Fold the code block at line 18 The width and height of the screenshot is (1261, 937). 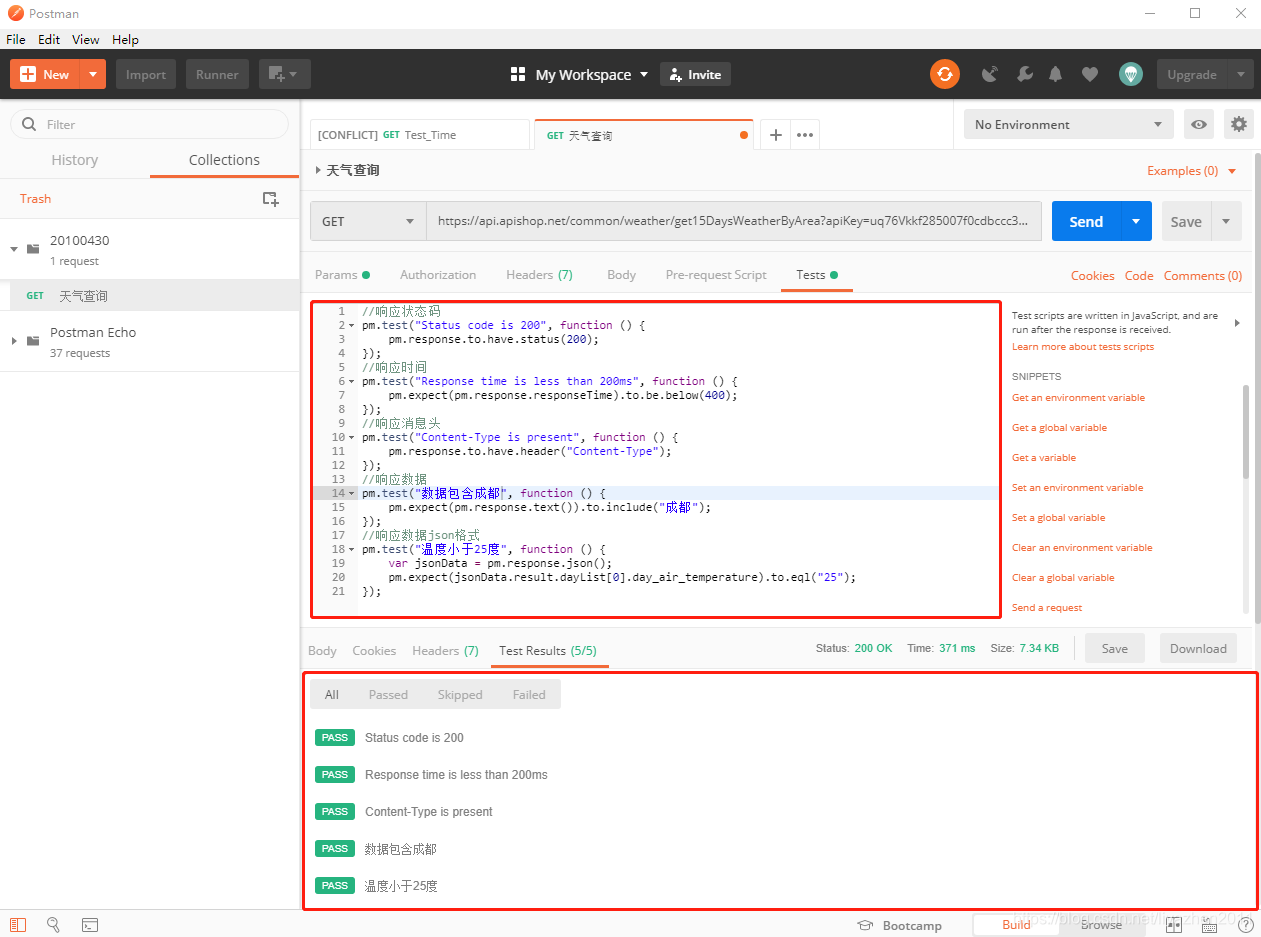pyautogui.click(x=351, y=549)
